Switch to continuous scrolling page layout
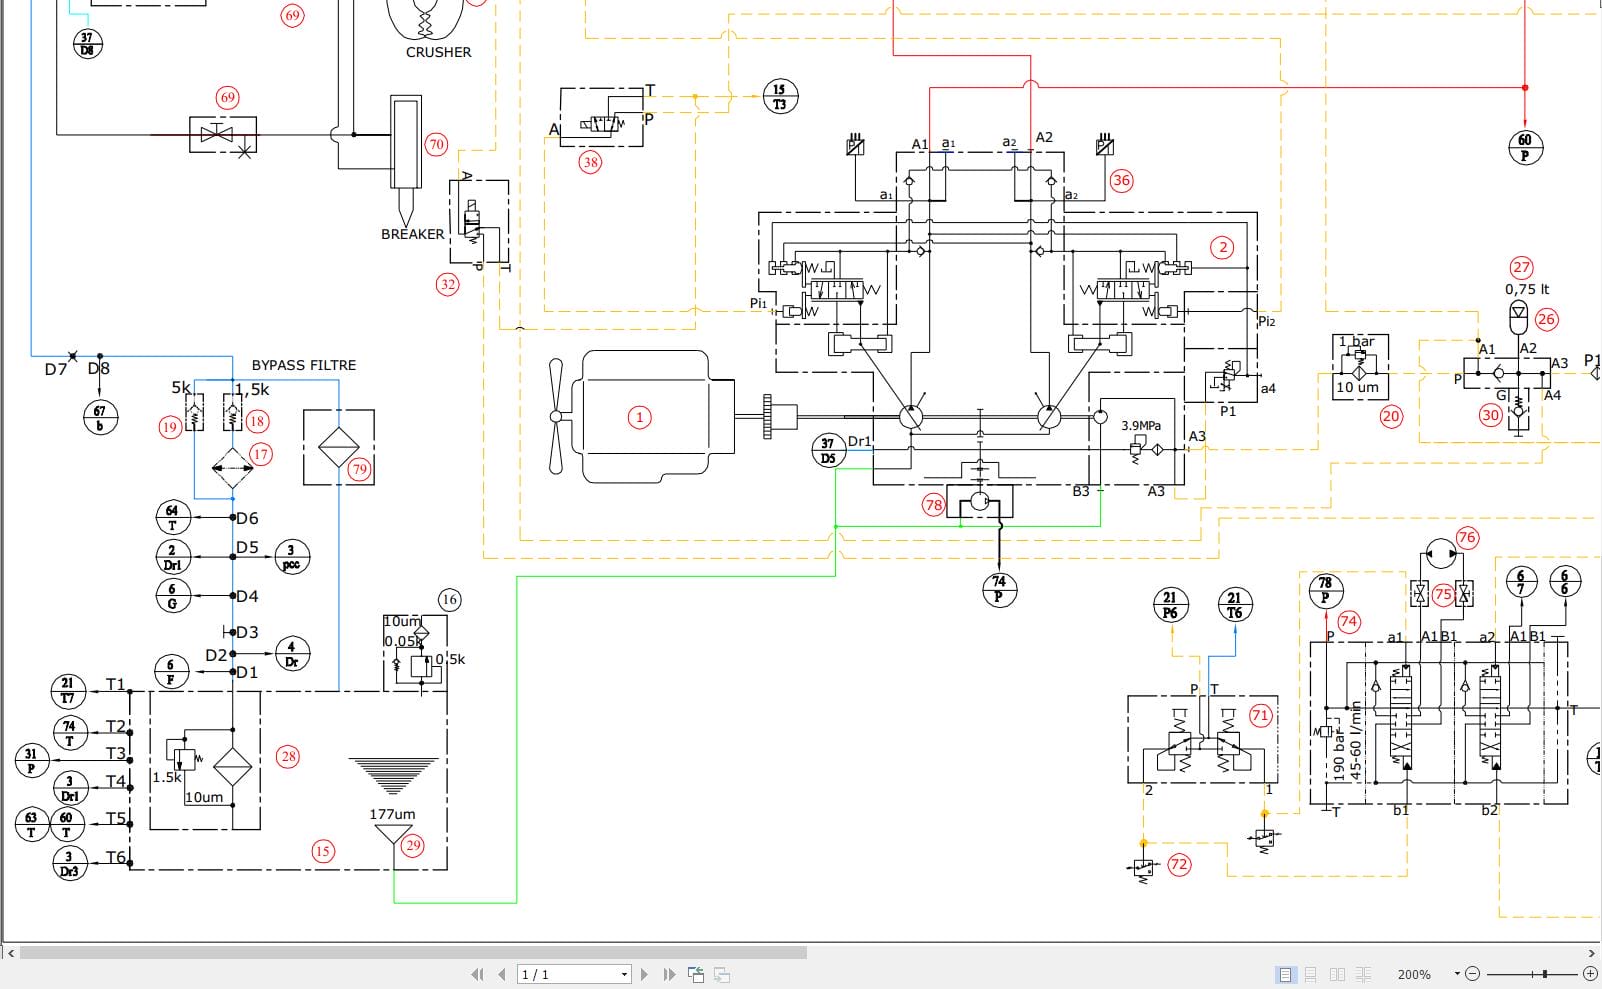Screen dimensions: 1602x989 click(1311, 973)
